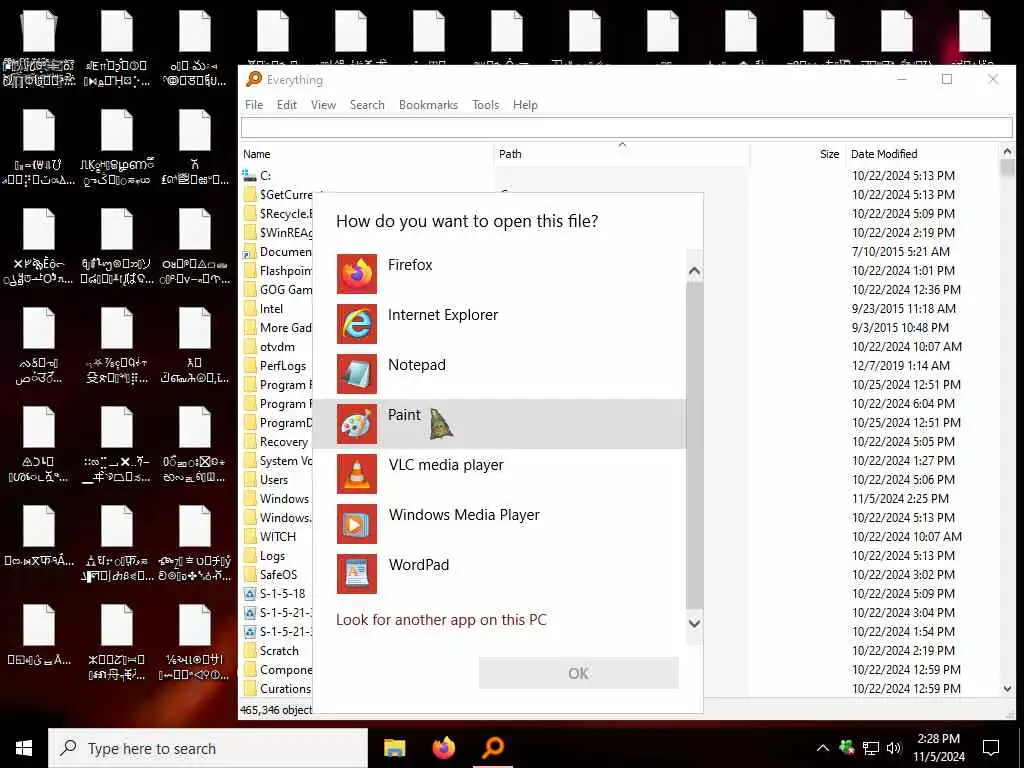Screen dimensions: 1024x768
Task: Select the otvdm folder icon
Action: (249, 346)
